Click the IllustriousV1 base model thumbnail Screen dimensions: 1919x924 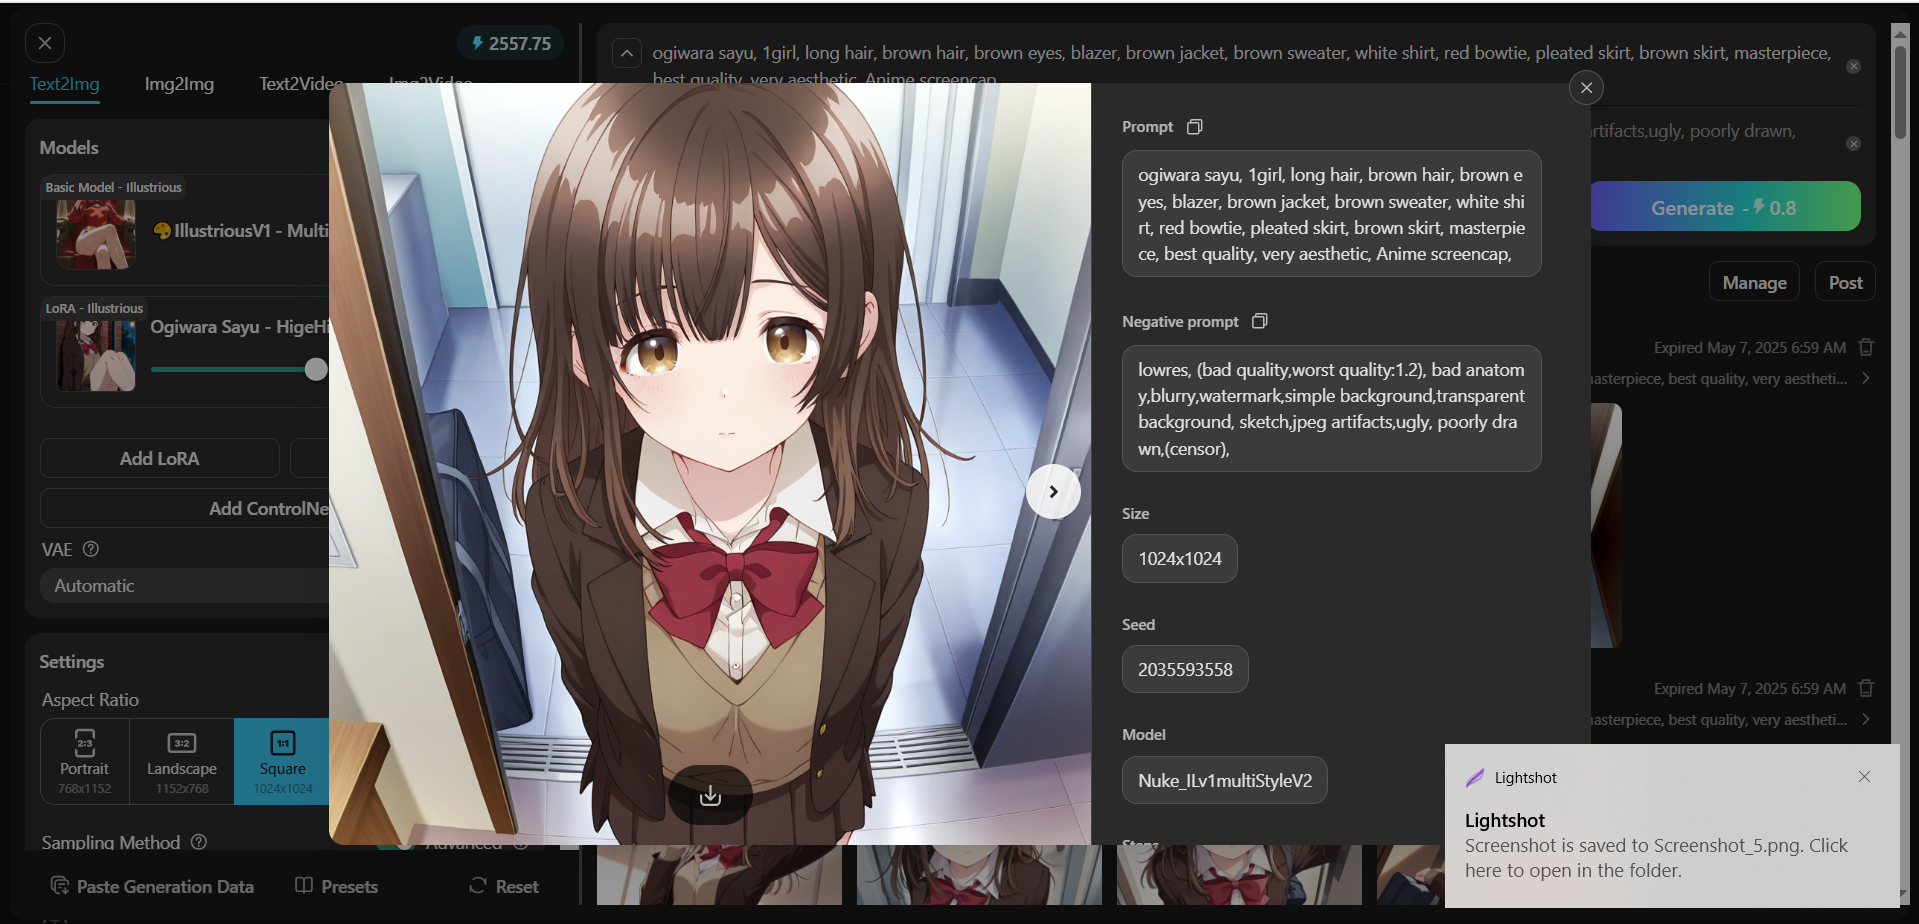96,234
